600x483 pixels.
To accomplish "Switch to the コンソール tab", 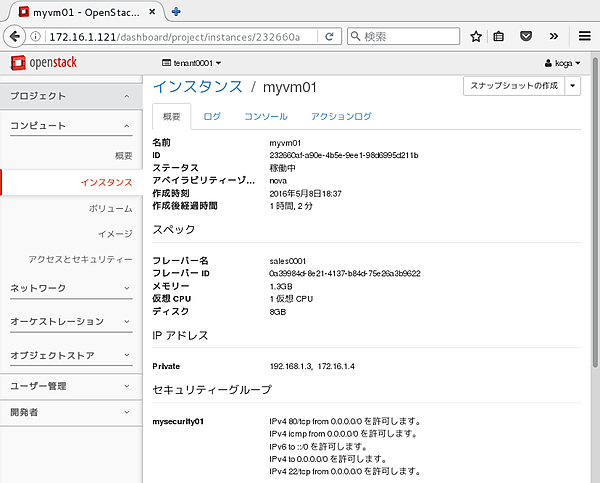I will pyautogui.click(x=266, y=117).
